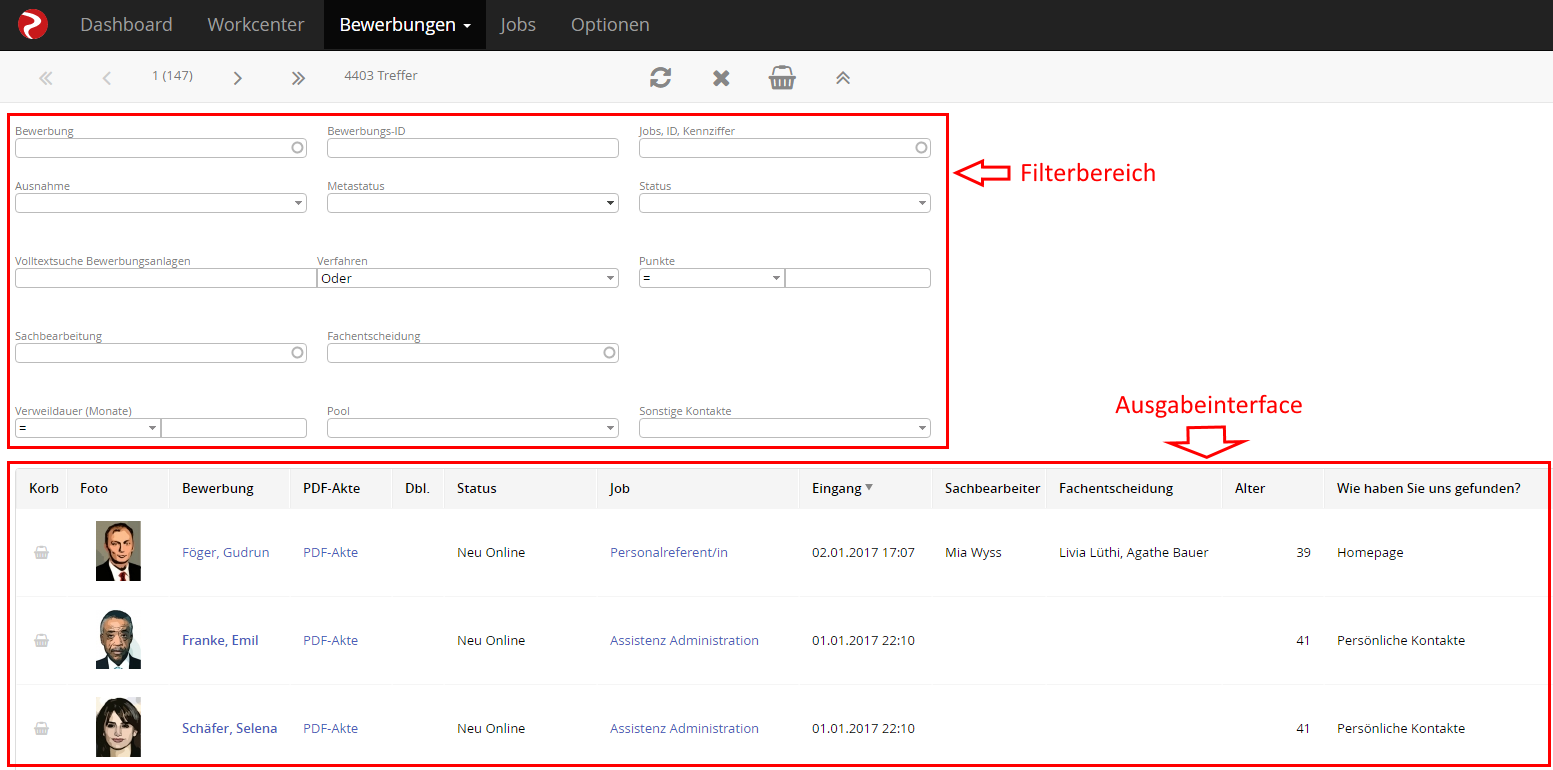Open photo of Schäfer, Selena
This screenshot has height=770, width=1553.
point(118,727)
